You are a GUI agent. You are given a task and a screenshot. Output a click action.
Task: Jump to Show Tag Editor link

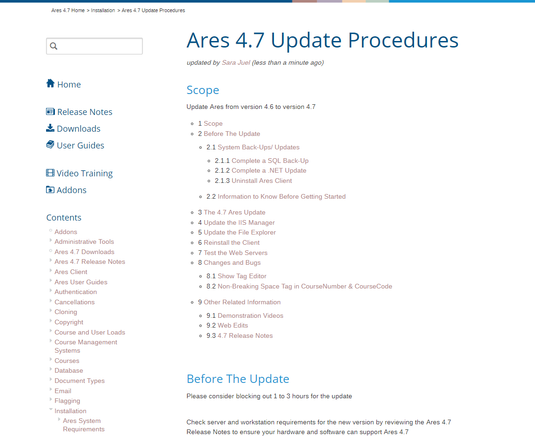point(242,276)
